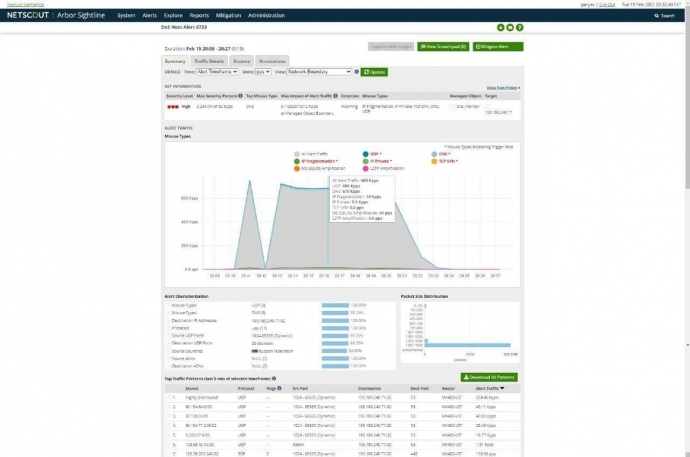Toggle DNS series legend circle

[434, 154]
